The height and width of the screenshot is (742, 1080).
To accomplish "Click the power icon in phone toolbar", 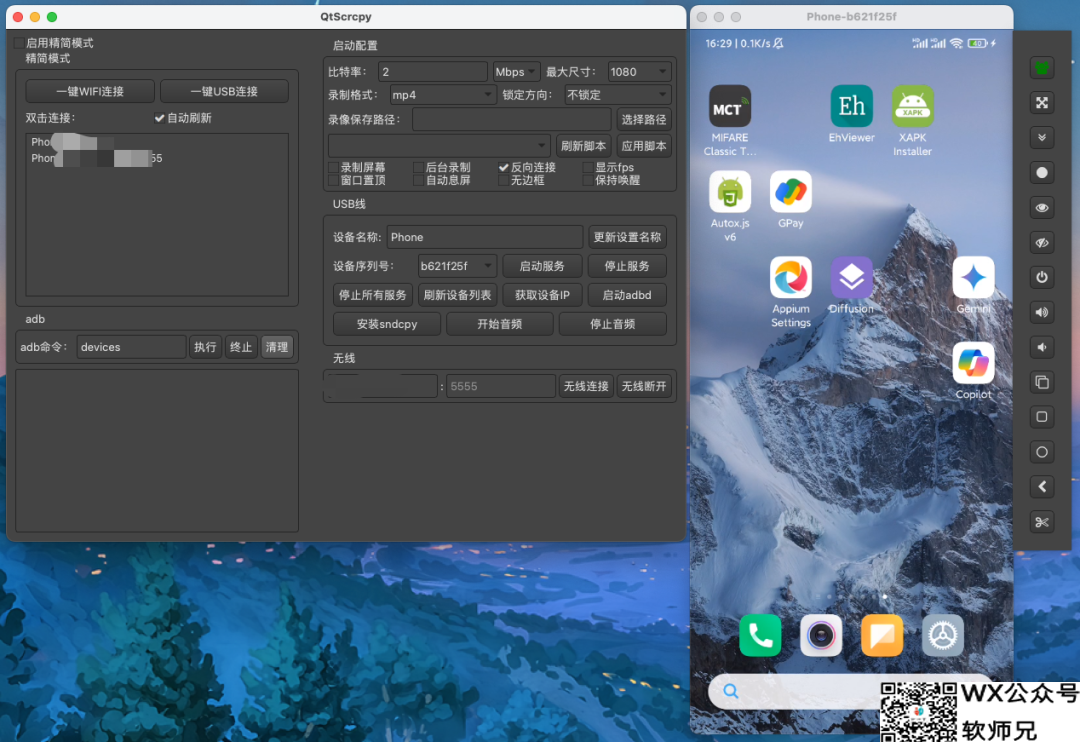I will 1041,278.
